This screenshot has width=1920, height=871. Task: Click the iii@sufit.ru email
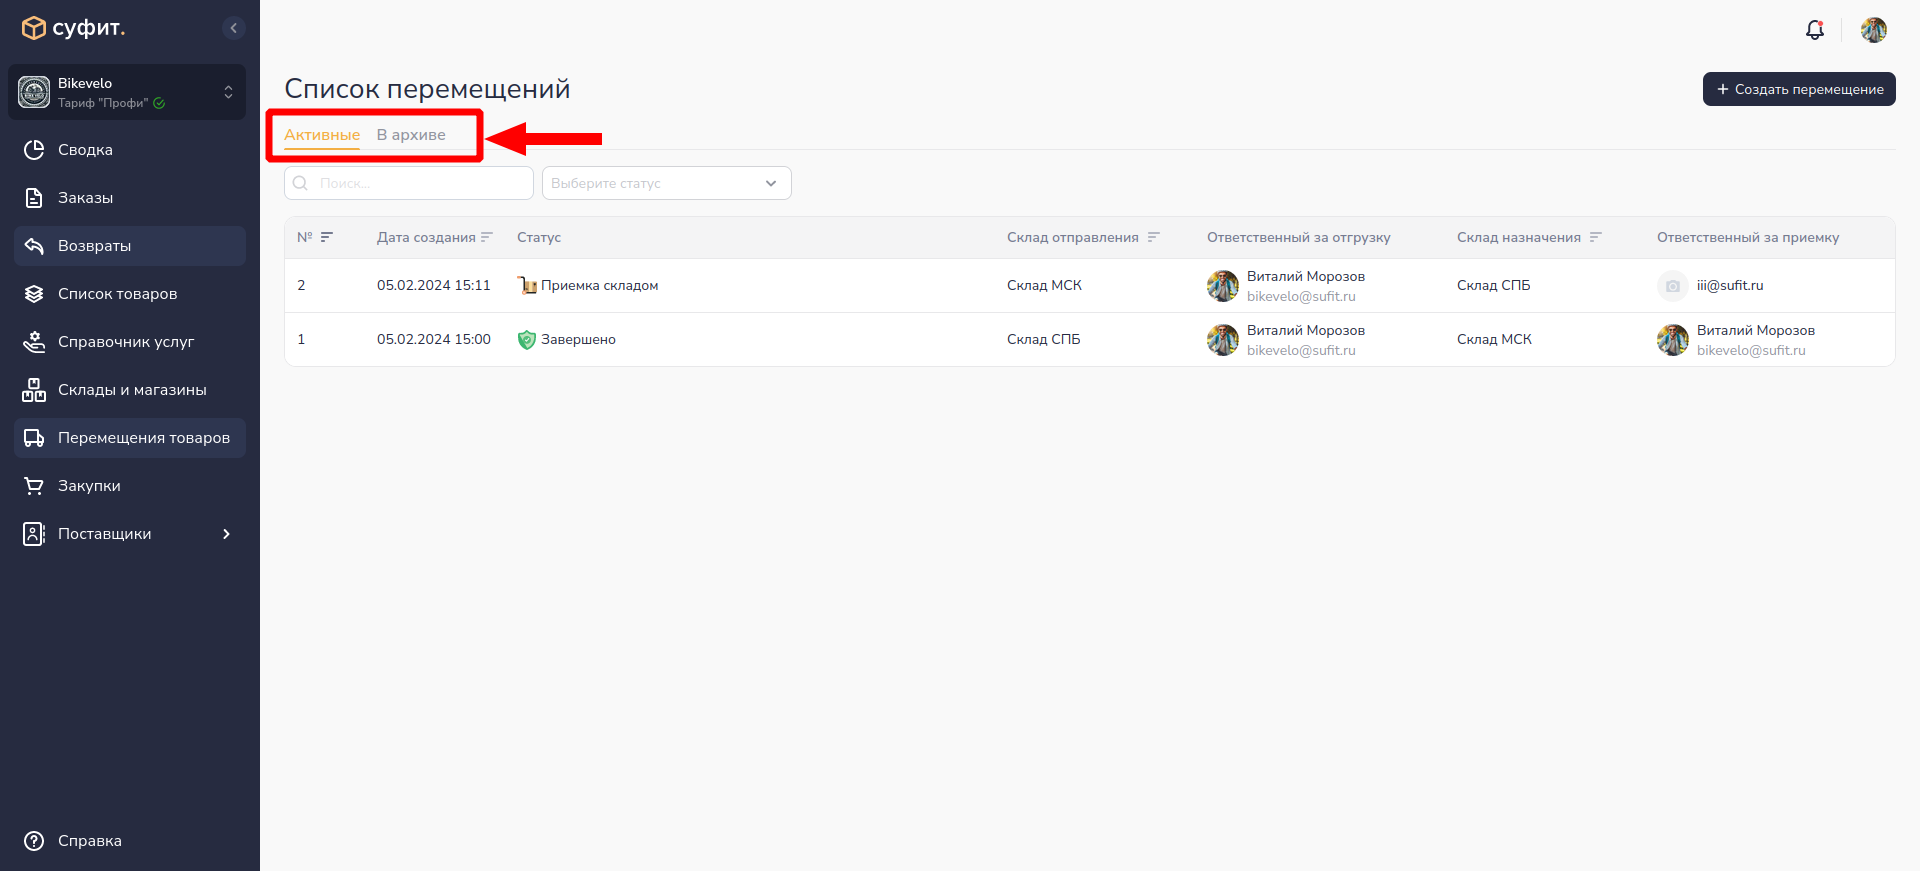(1730, 285)
